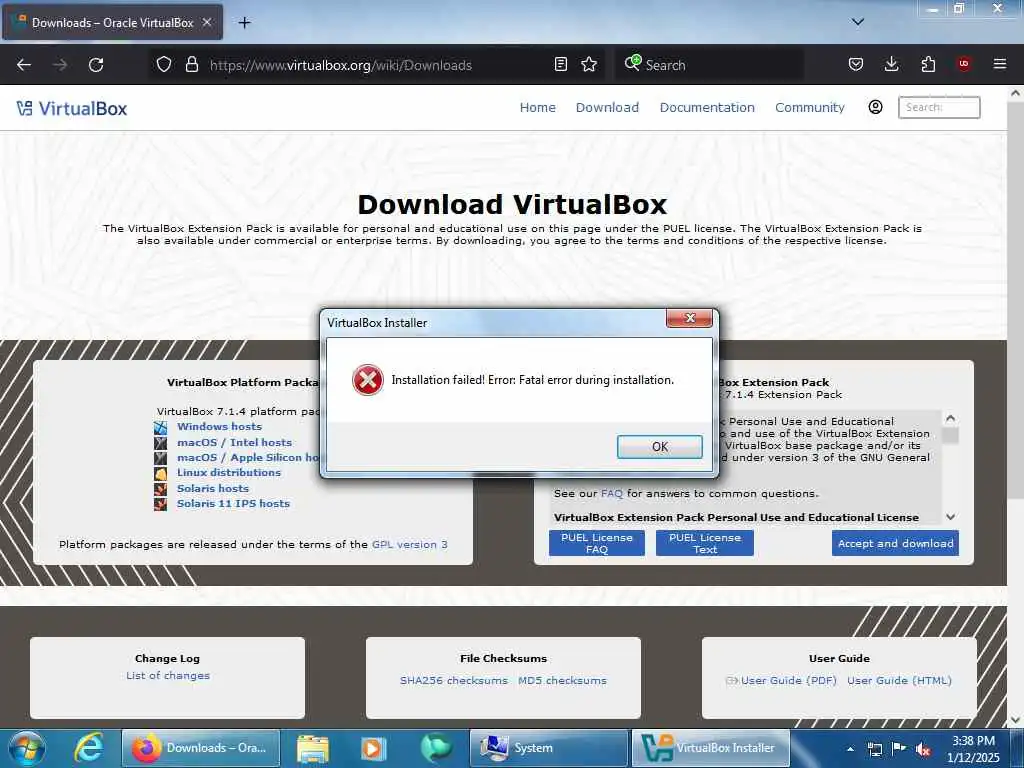Click the VirtualBox site search field
This screenshot has width=1024, height=768.
pyautogui.click(x=939, y=107)
